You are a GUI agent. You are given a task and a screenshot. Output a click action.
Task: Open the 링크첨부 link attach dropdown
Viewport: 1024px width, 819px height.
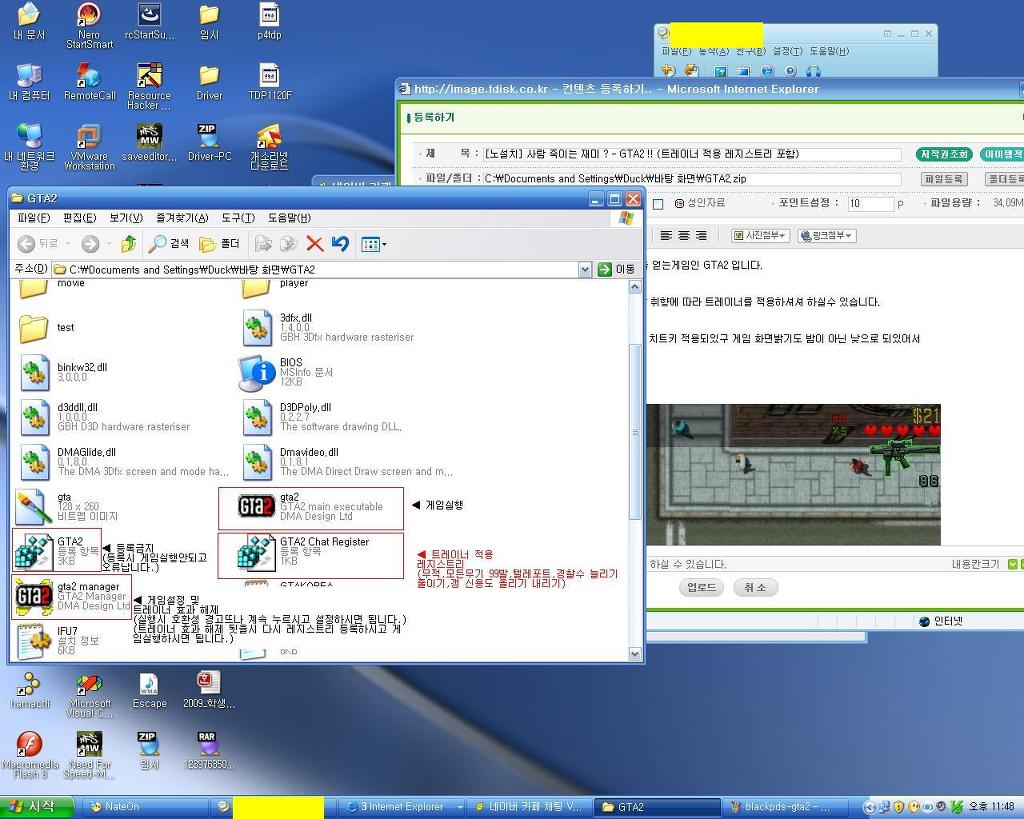(x=827, y=236)
